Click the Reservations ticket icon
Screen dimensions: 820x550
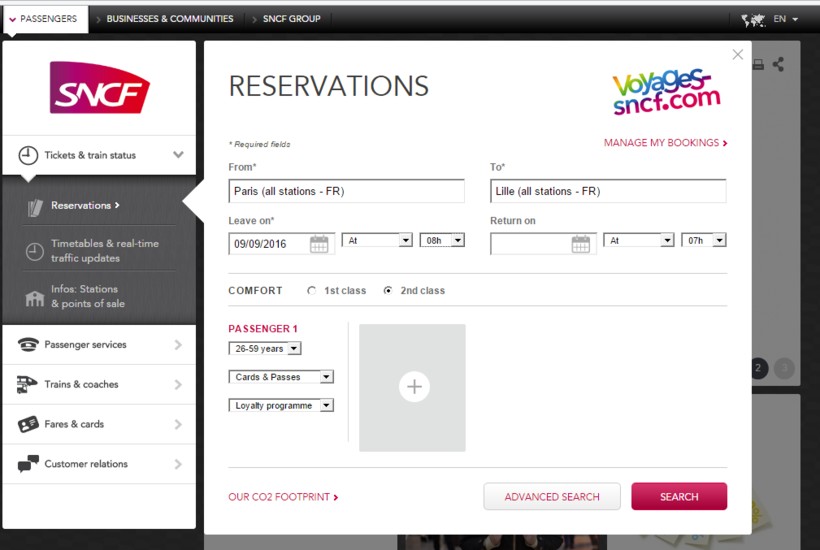(35, 208)
